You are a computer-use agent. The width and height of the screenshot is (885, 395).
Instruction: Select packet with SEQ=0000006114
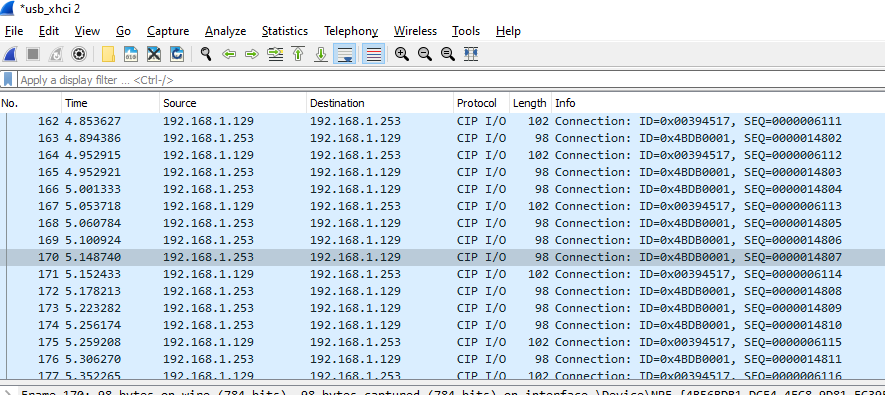pyautogui.click(x=442, y=274)
